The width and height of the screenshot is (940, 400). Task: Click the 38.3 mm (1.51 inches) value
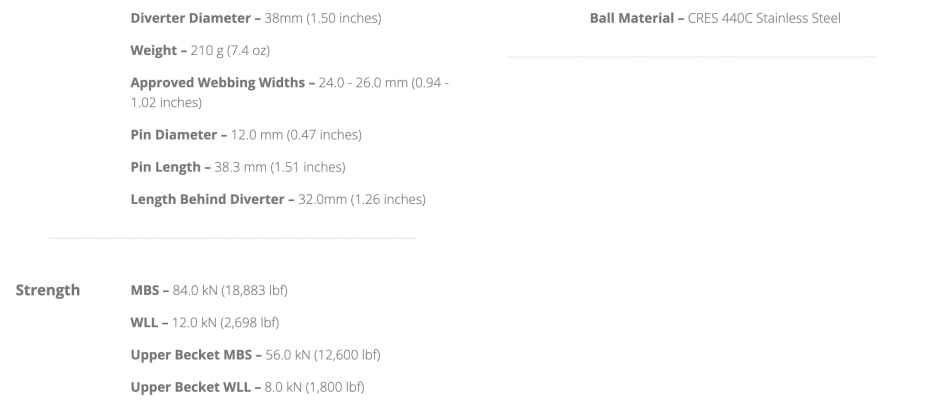pyautogui.click(x=280, y=166)
